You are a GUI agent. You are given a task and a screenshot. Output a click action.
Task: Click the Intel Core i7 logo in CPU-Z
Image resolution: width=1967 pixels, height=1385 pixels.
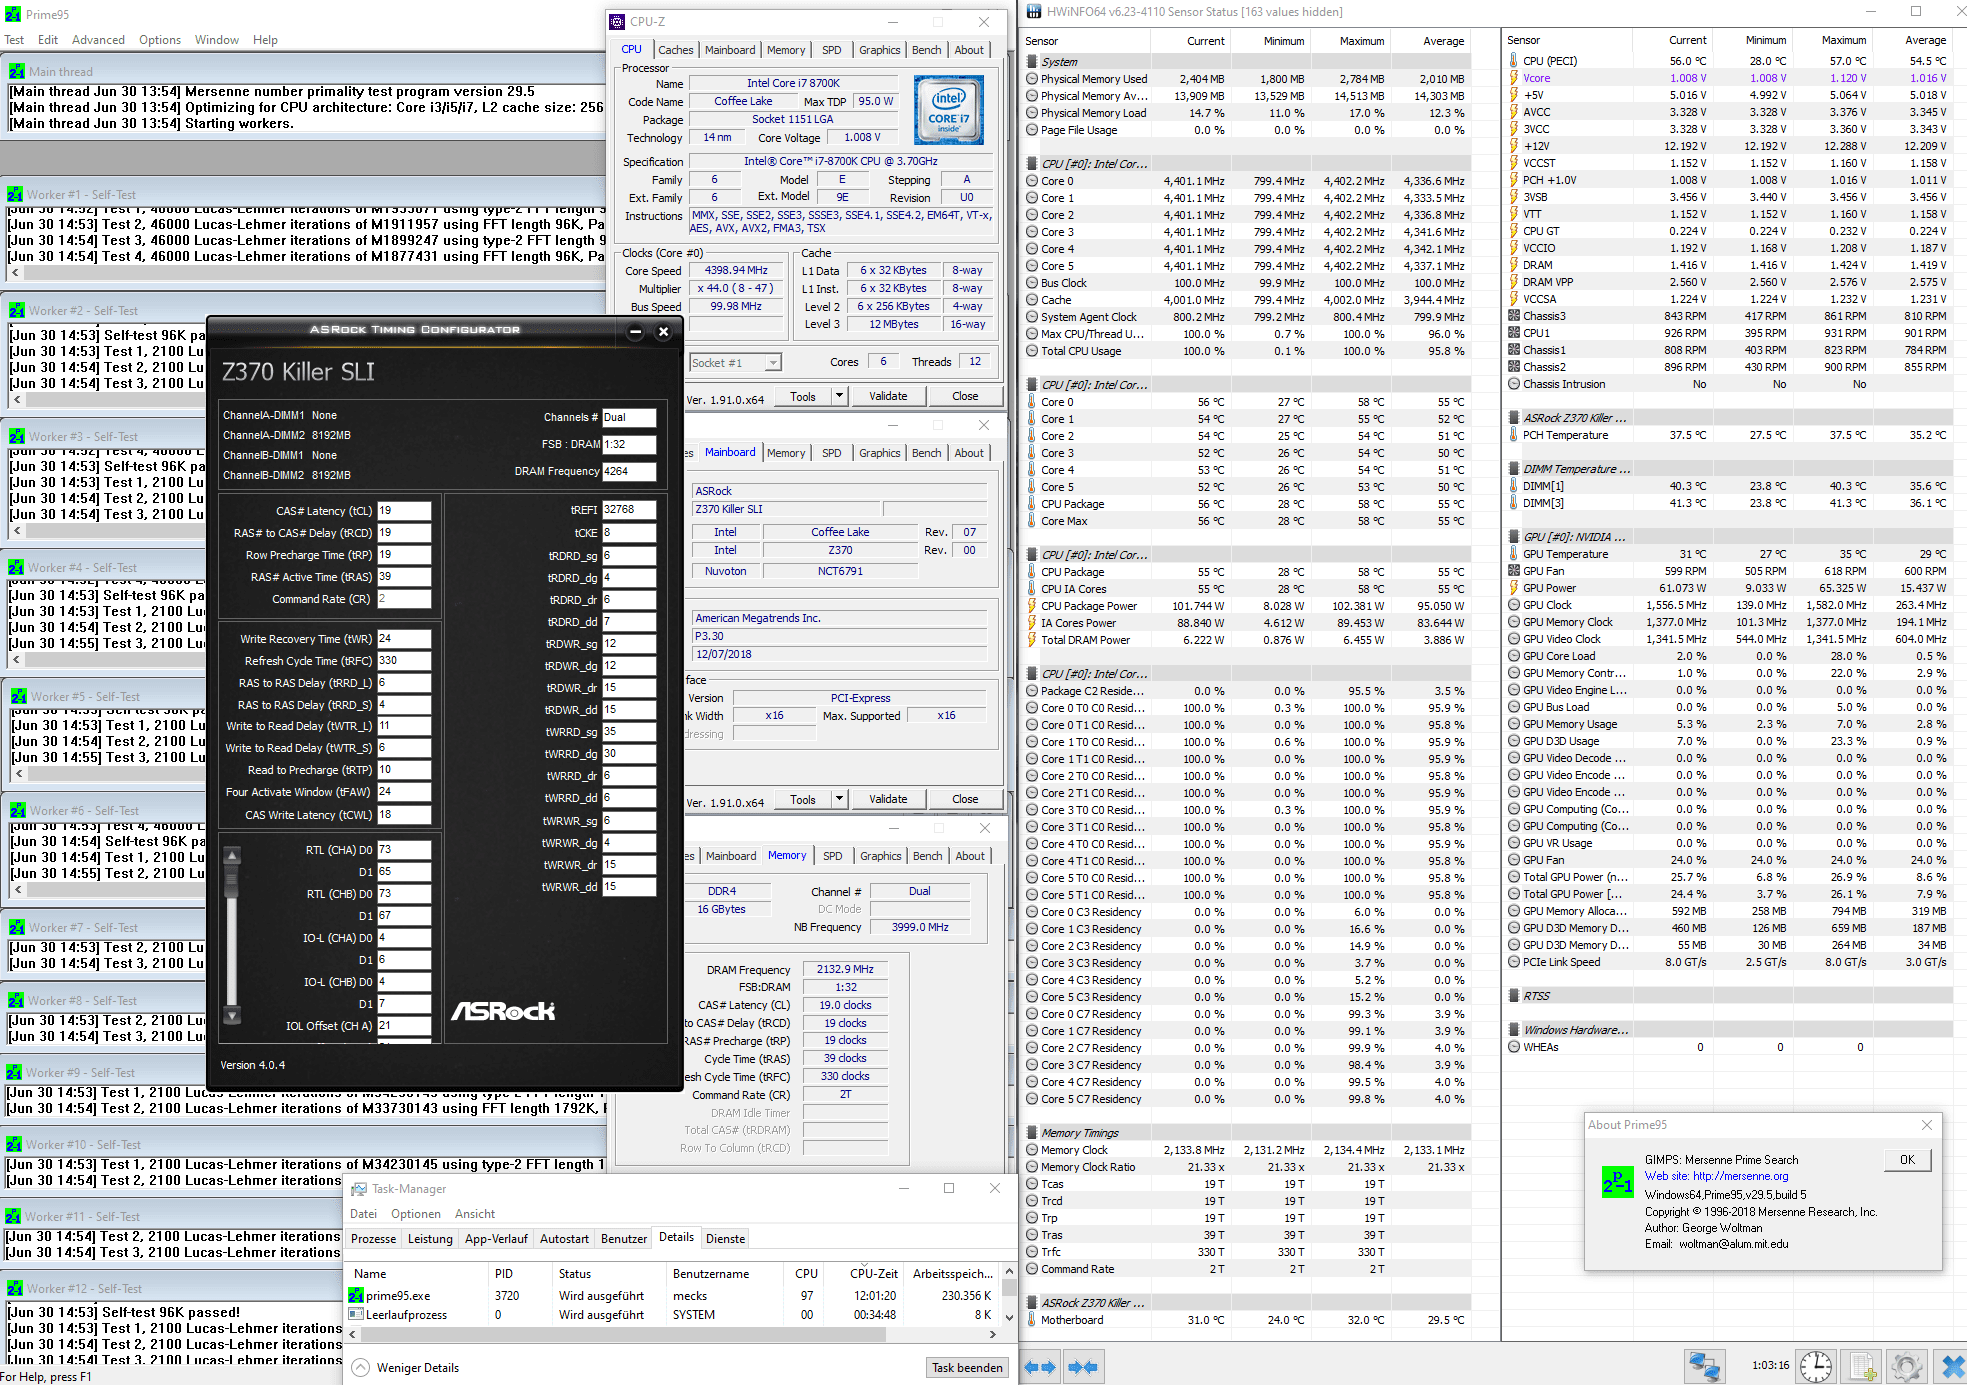[948, 110]
